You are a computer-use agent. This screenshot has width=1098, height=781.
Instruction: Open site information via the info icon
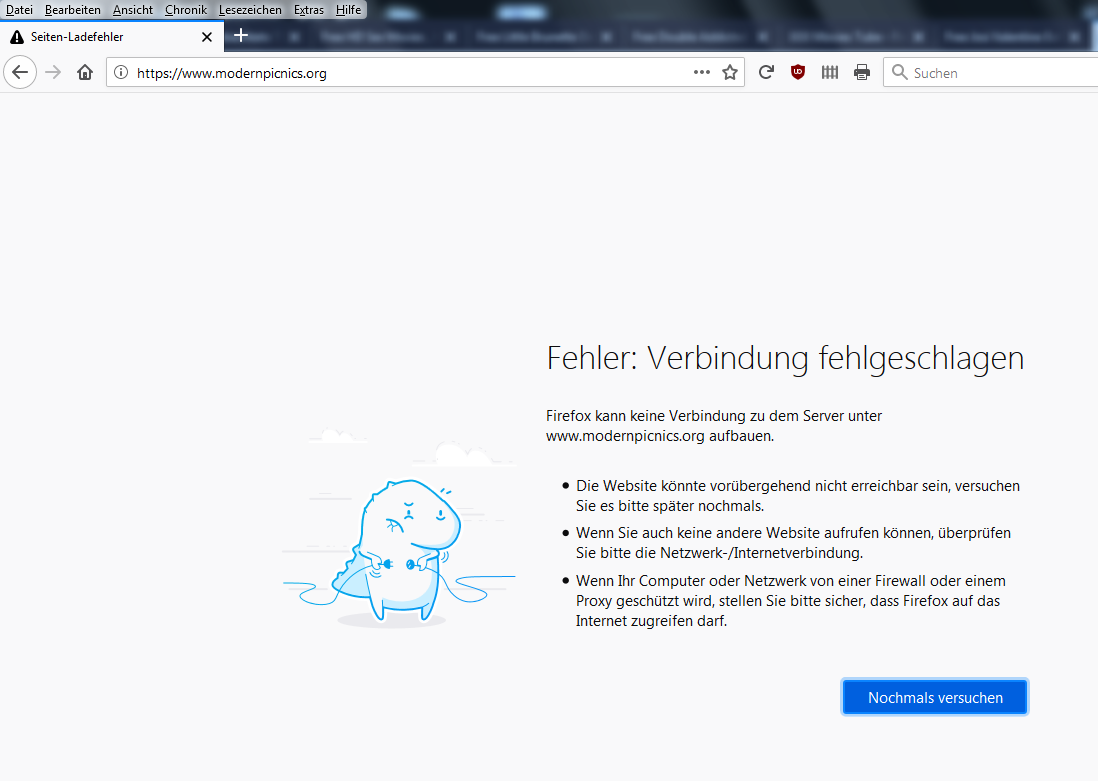pyautogui.click(x=119, y=72)
